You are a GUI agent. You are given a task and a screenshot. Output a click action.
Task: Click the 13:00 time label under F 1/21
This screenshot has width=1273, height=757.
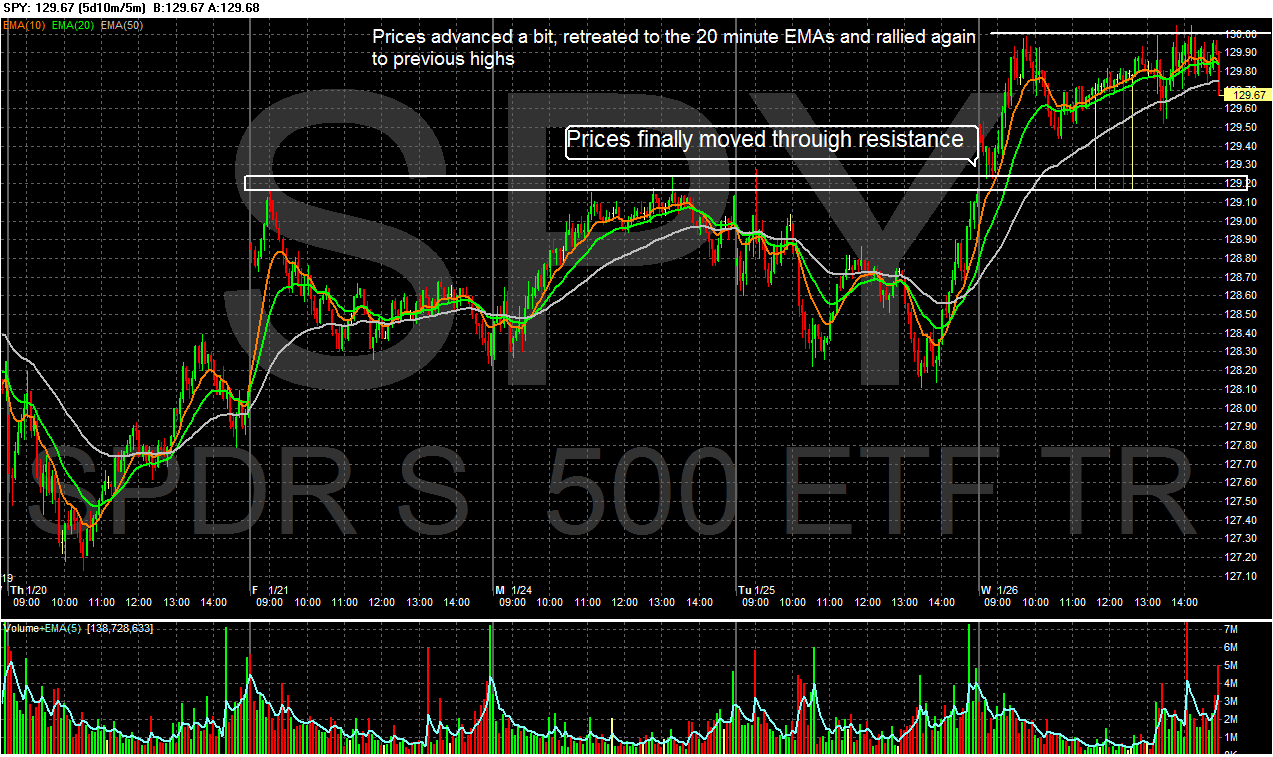[419, 603]
